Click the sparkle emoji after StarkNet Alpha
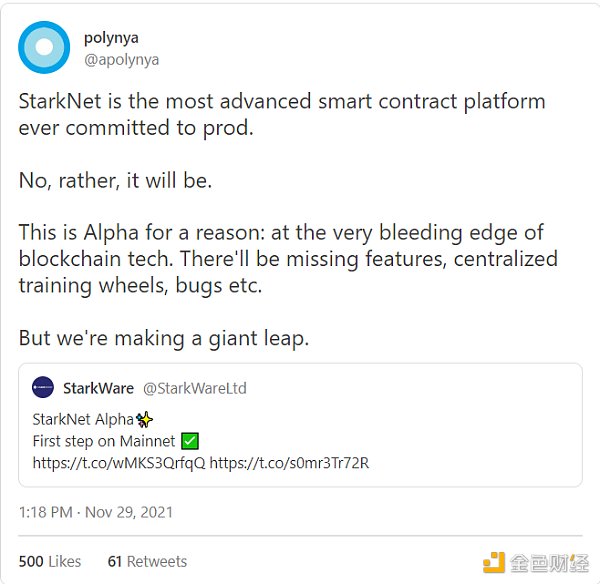The height and width of the screenshot is (584, 600). tap(144, 420)
